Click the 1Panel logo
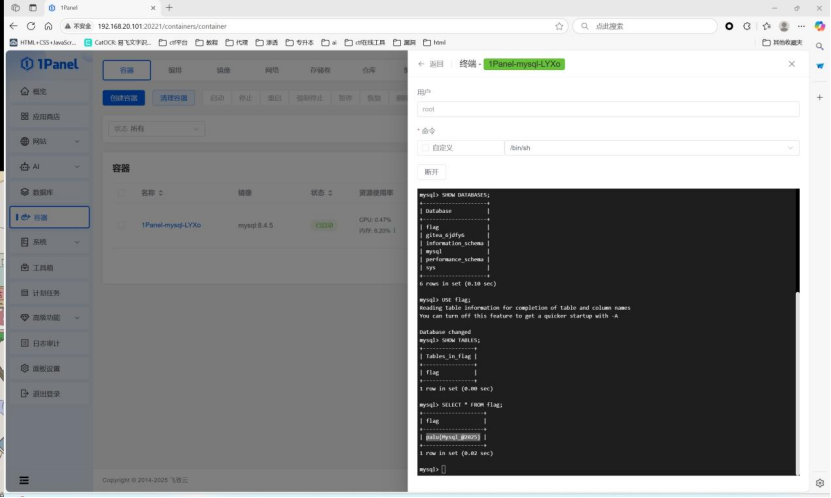This screenshot has height=498, width=831. (x=49, y=64)
